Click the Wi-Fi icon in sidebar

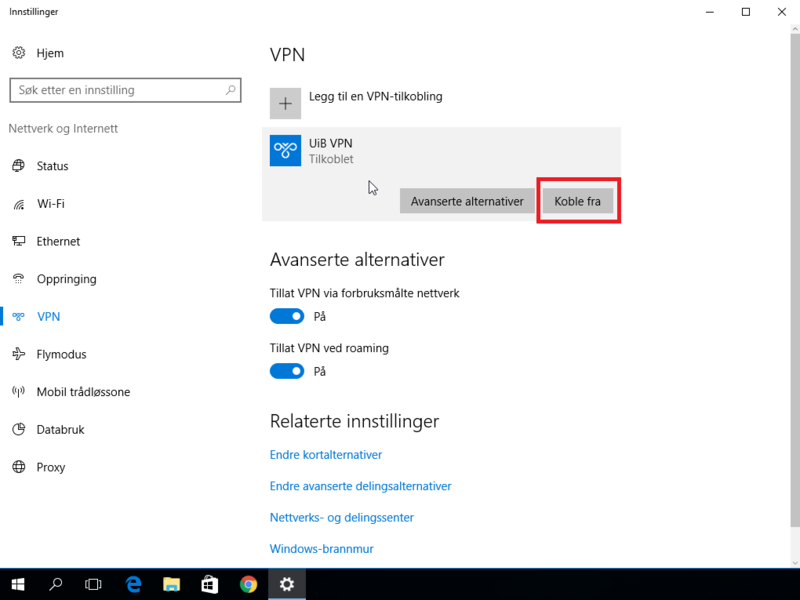(18, 204)
